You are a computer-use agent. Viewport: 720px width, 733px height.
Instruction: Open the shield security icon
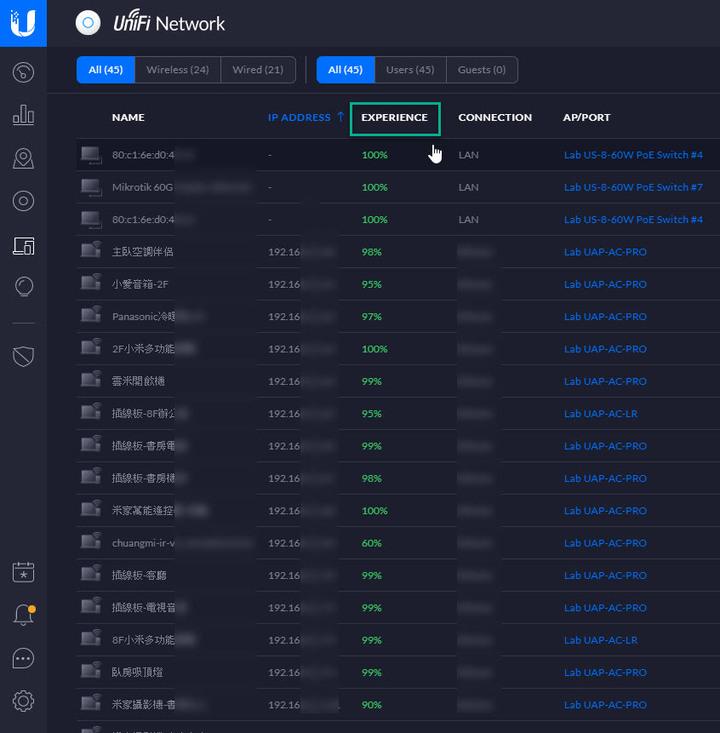[23, 357]
